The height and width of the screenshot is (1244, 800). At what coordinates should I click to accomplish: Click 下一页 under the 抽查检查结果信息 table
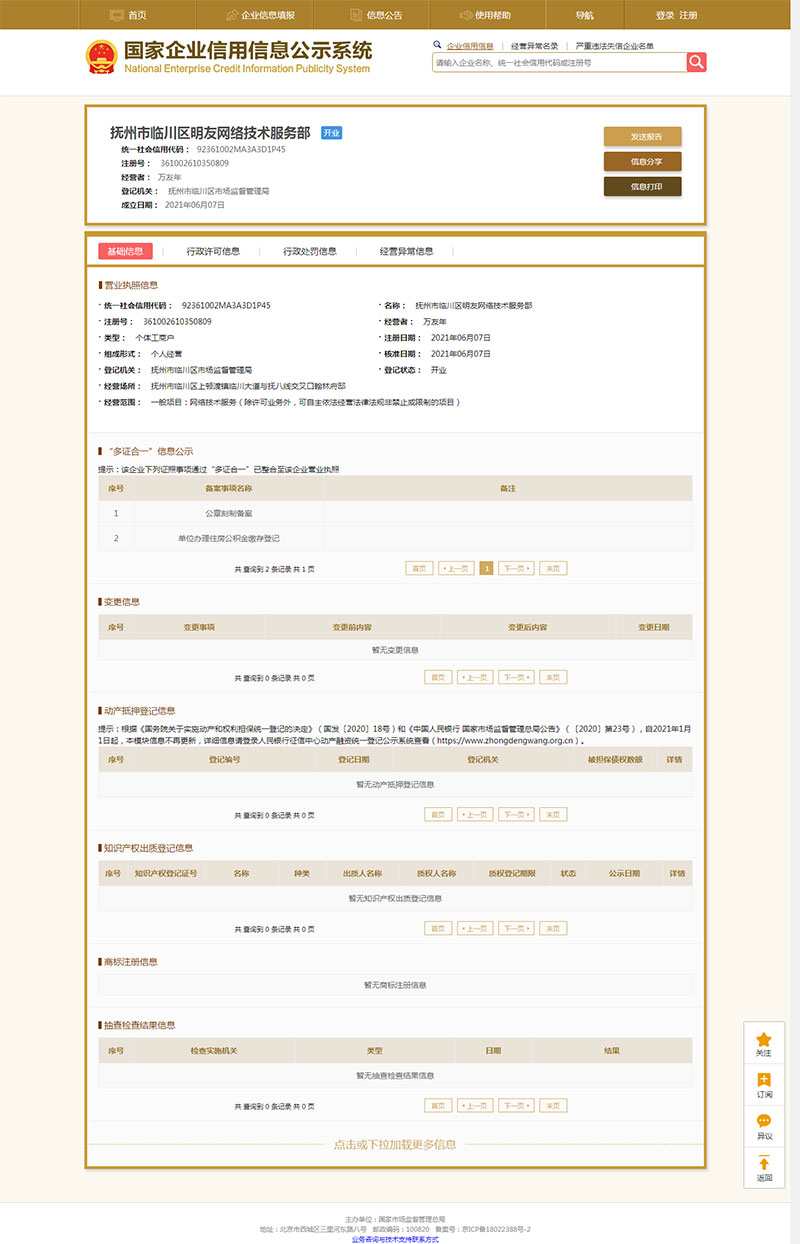tap(516, 1105)
